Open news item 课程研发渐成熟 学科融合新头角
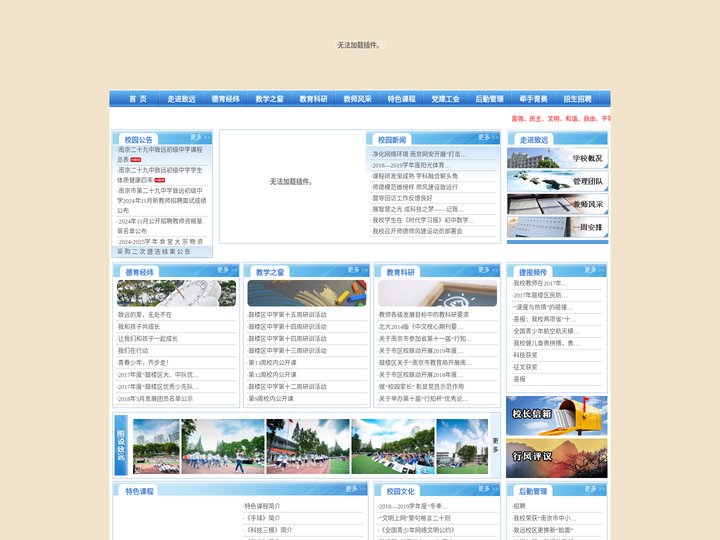This screenshot has height=540, width=720. 415,176
